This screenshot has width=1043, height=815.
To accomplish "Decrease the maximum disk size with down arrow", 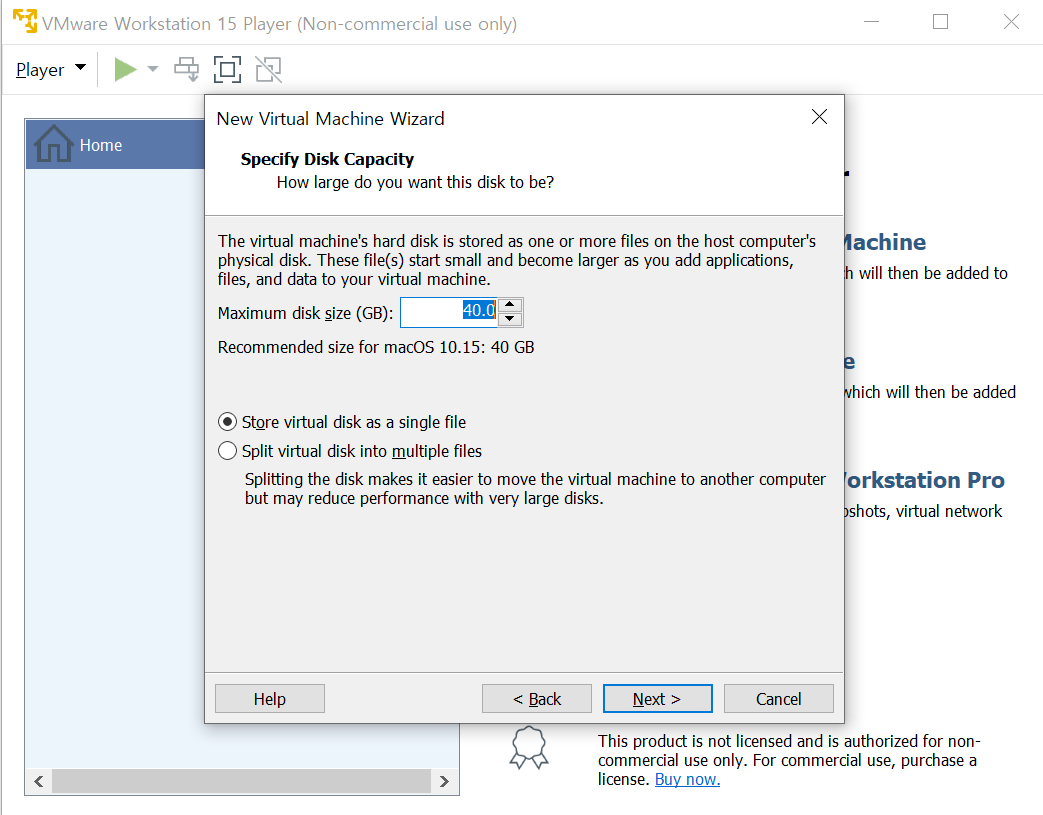I will coord(510,319).
